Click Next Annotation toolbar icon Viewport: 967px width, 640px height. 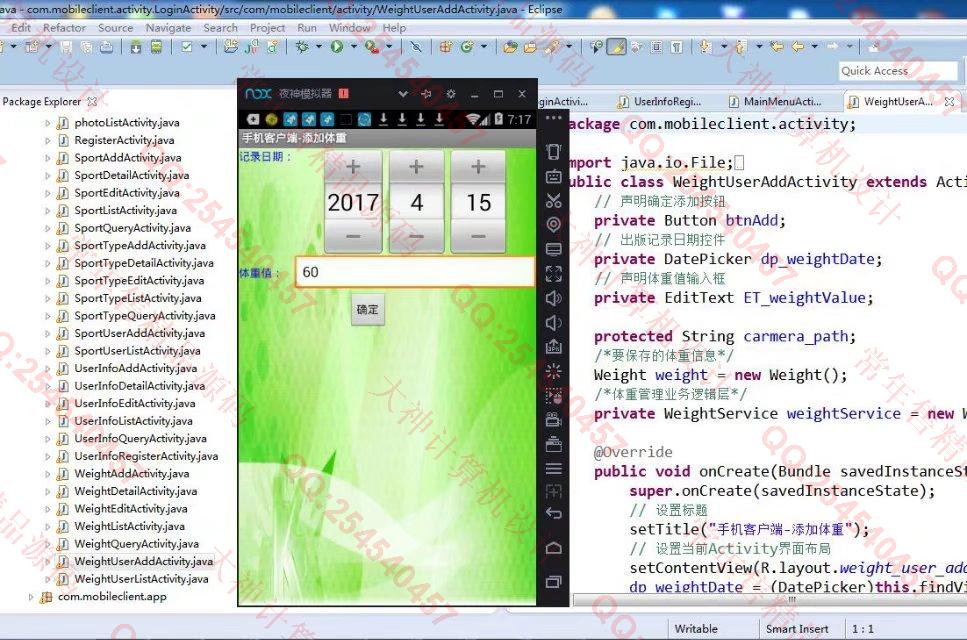(x=706, y=47)
